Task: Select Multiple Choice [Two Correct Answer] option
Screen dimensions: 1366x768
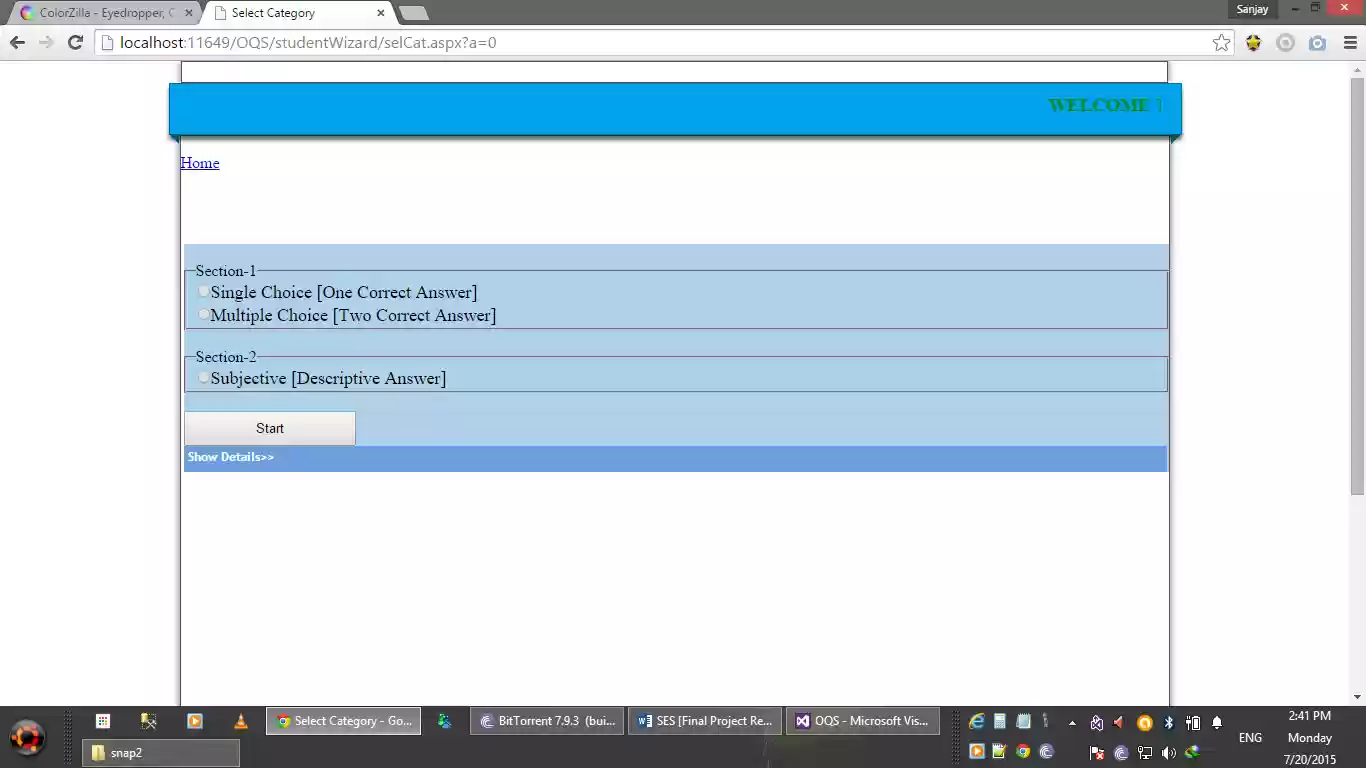Action: [204, 314]
